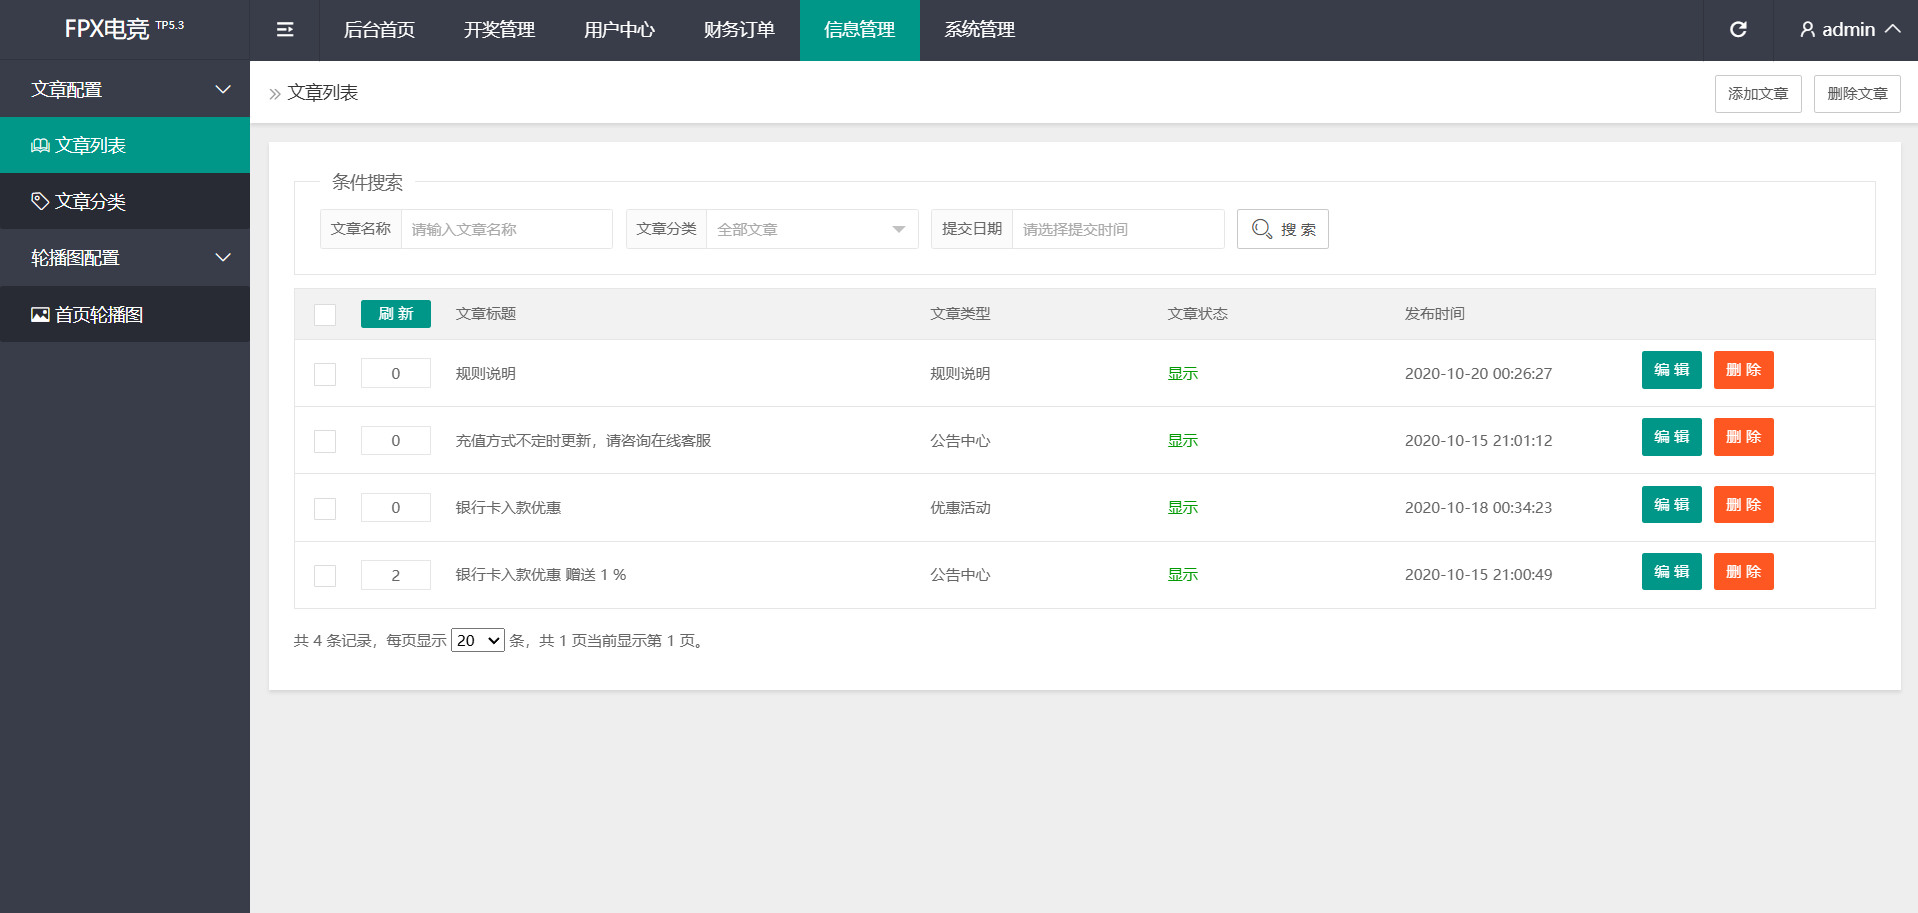Open the 开奖管理 top menu
This screenshot has width=1918, height=913.
(x=499, y=30)
